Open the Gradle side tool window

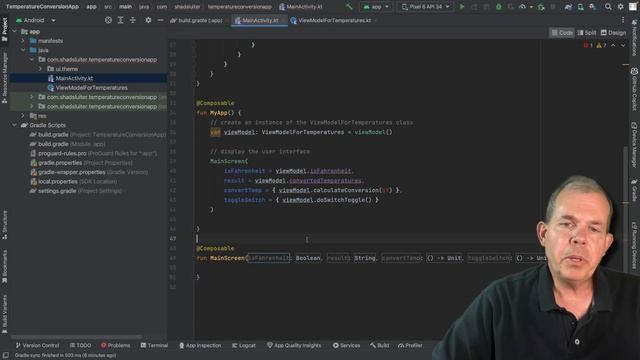click(634, 190)
